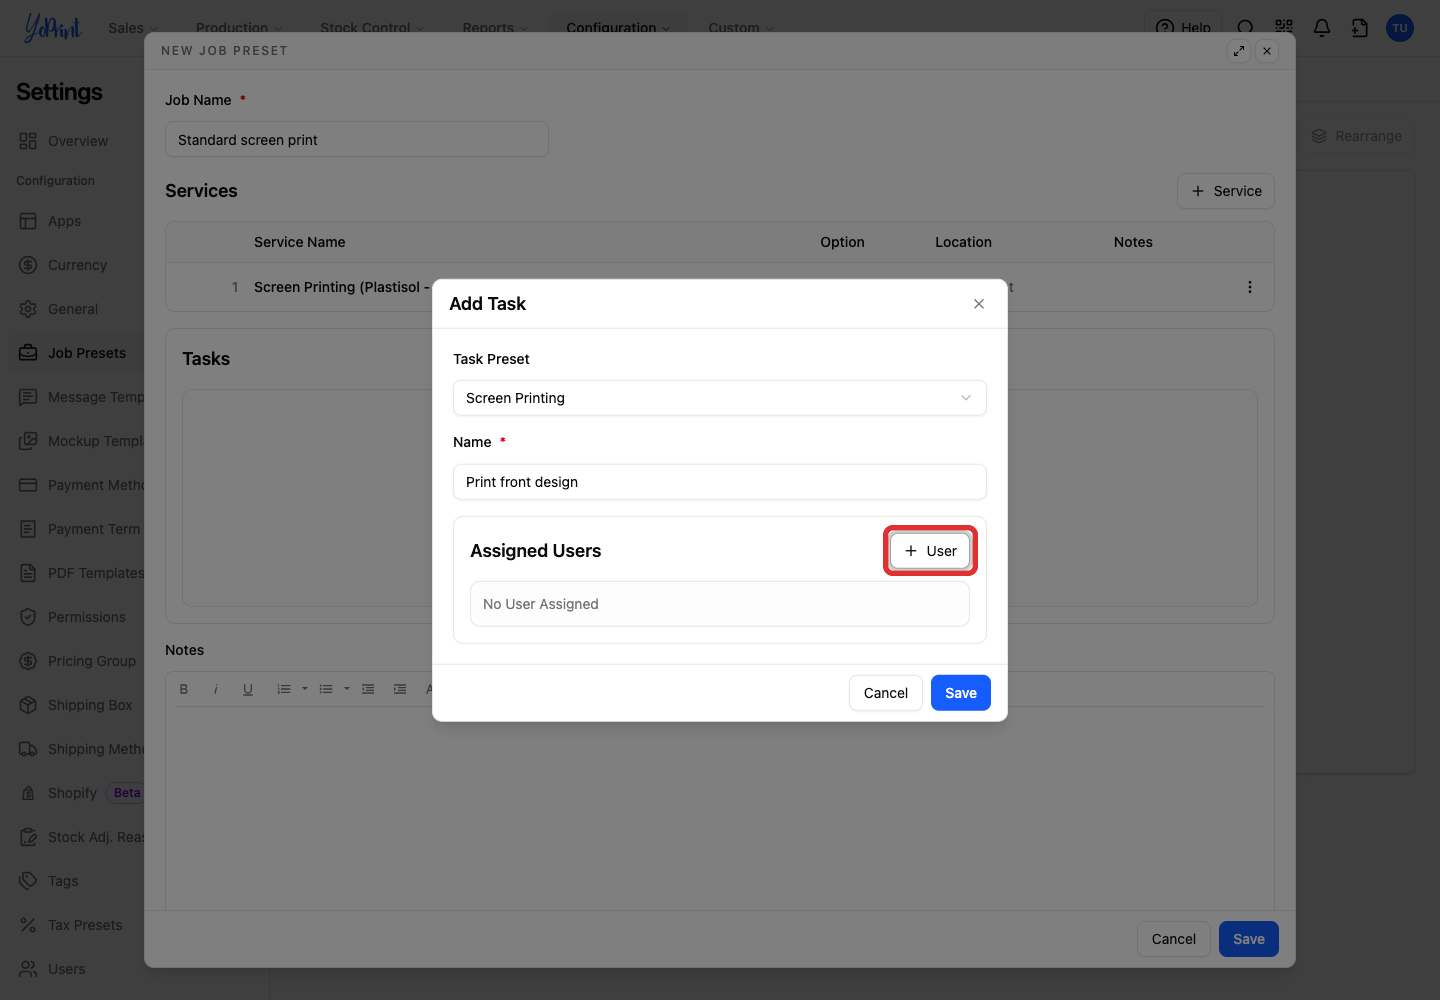
Task: Open Users settings
Action: point(66,969)
